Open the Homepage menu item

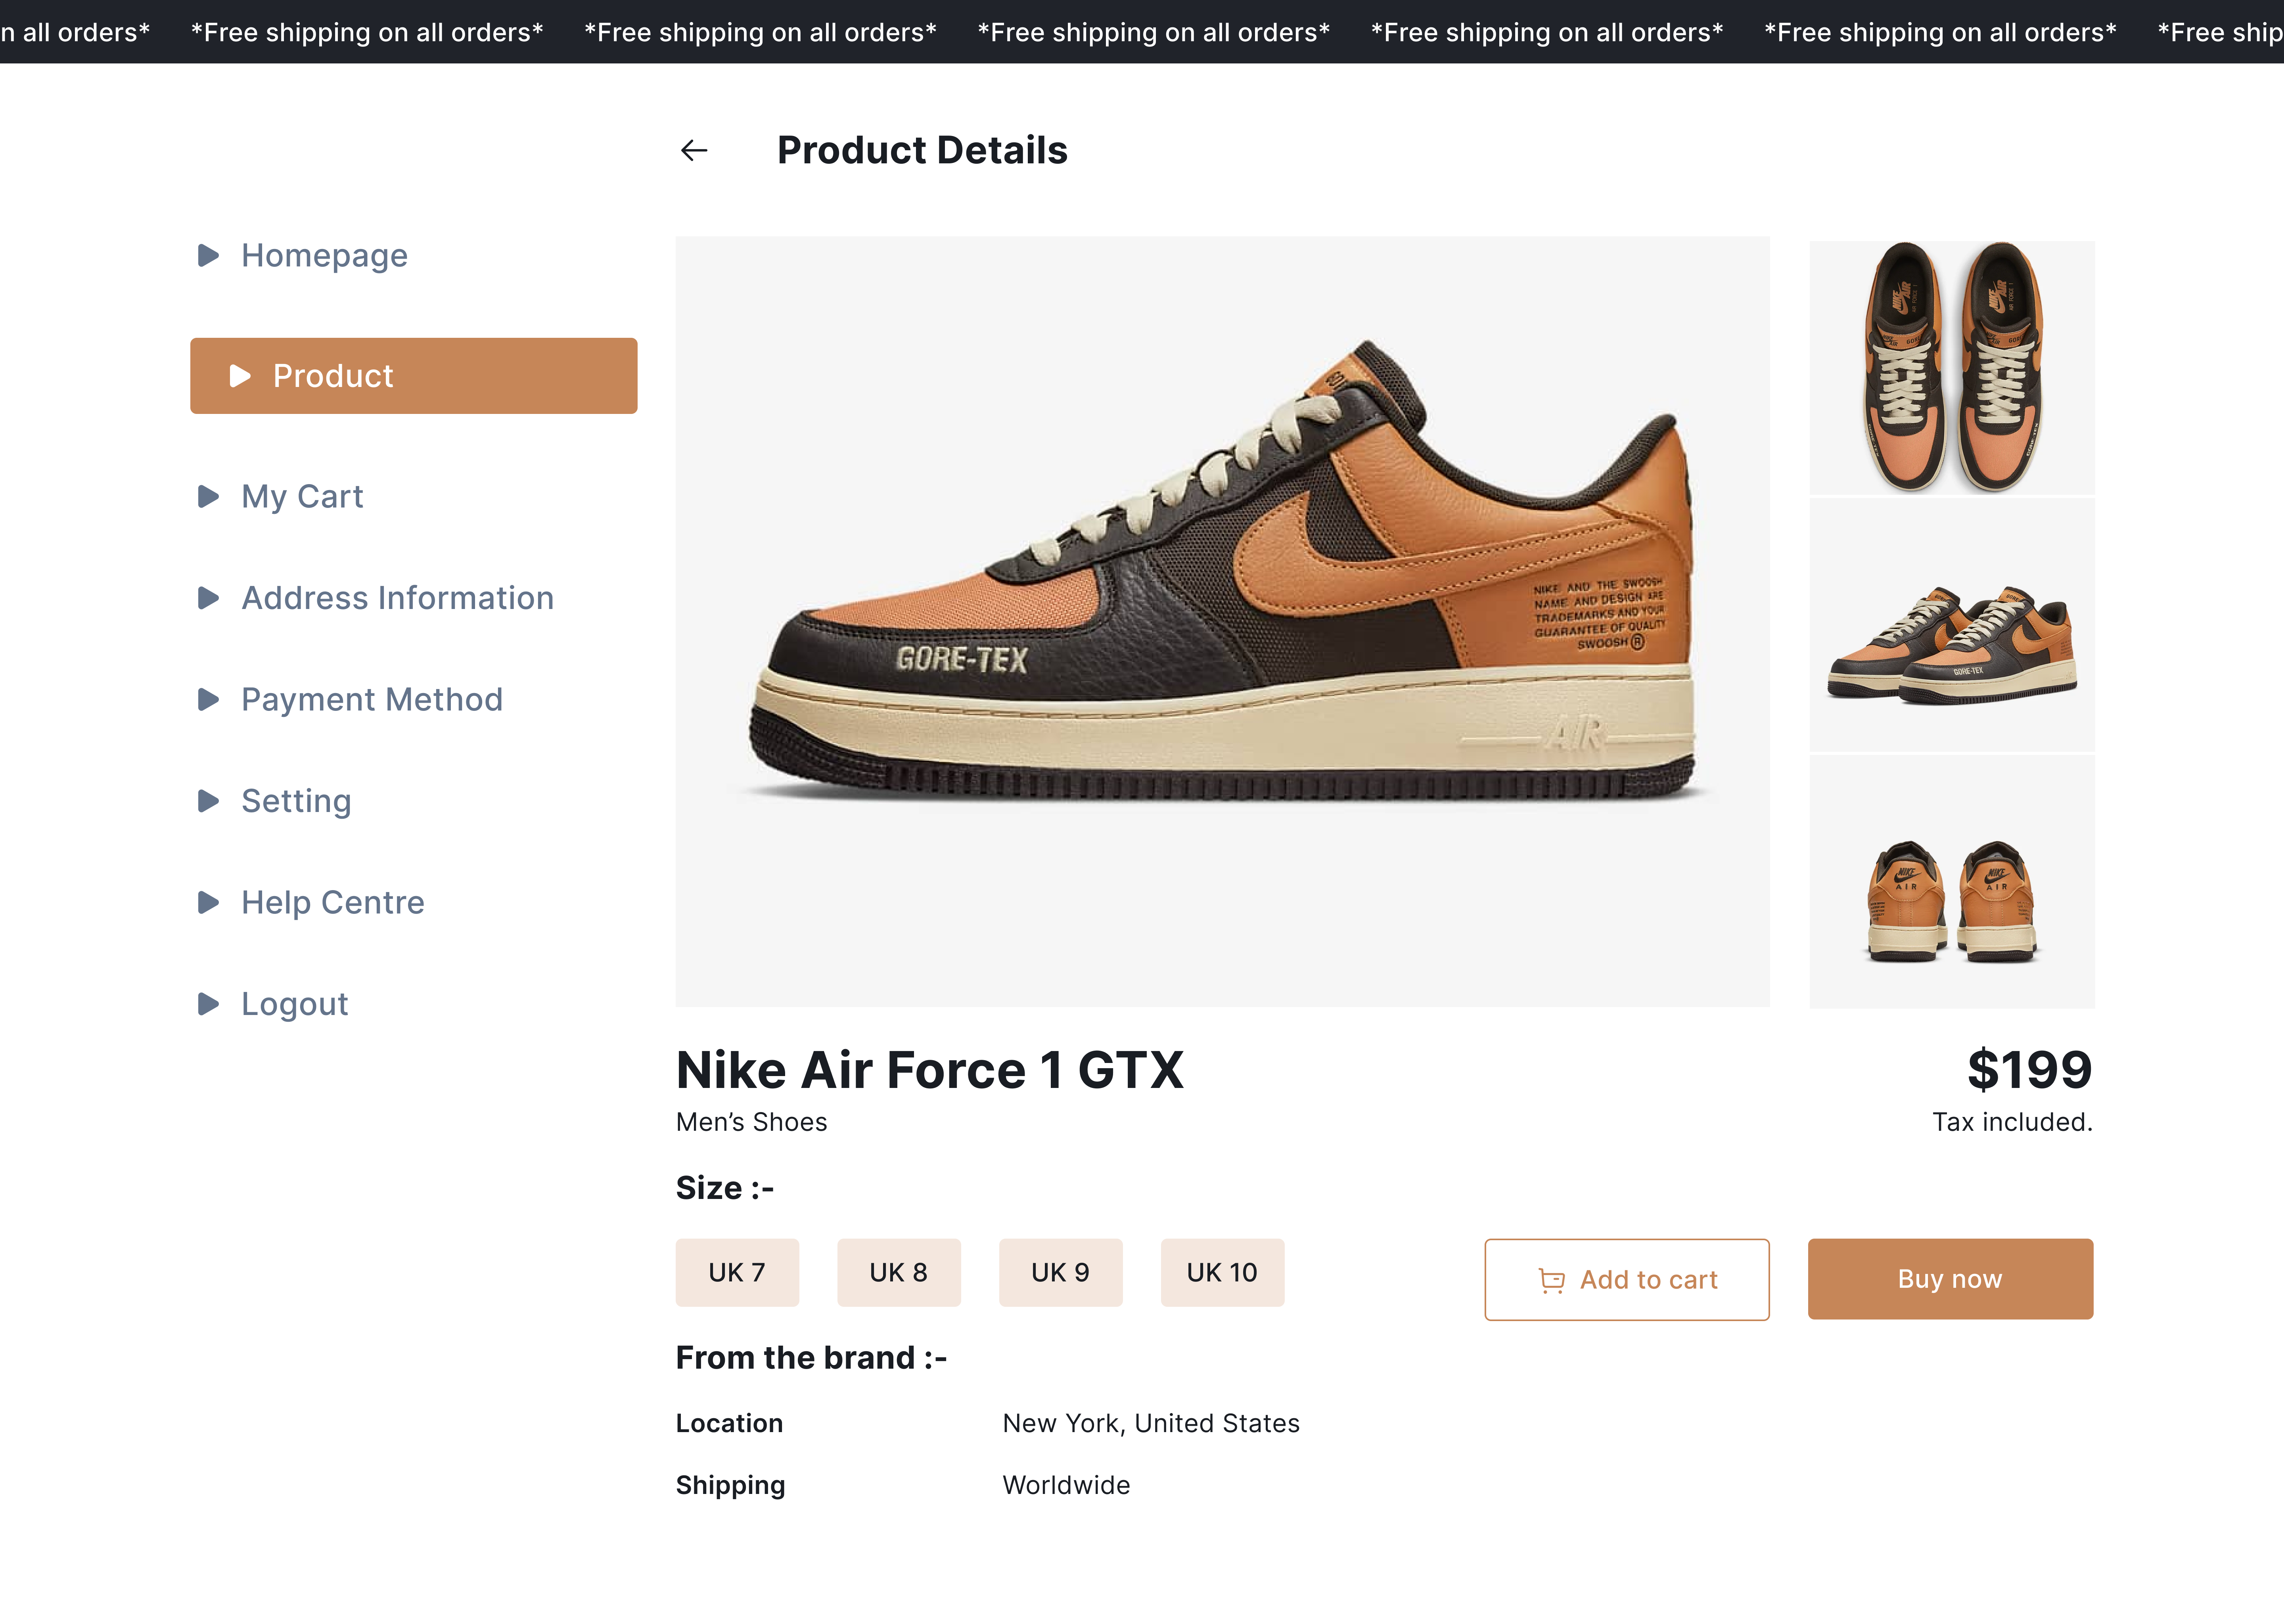tap(324, 256)
